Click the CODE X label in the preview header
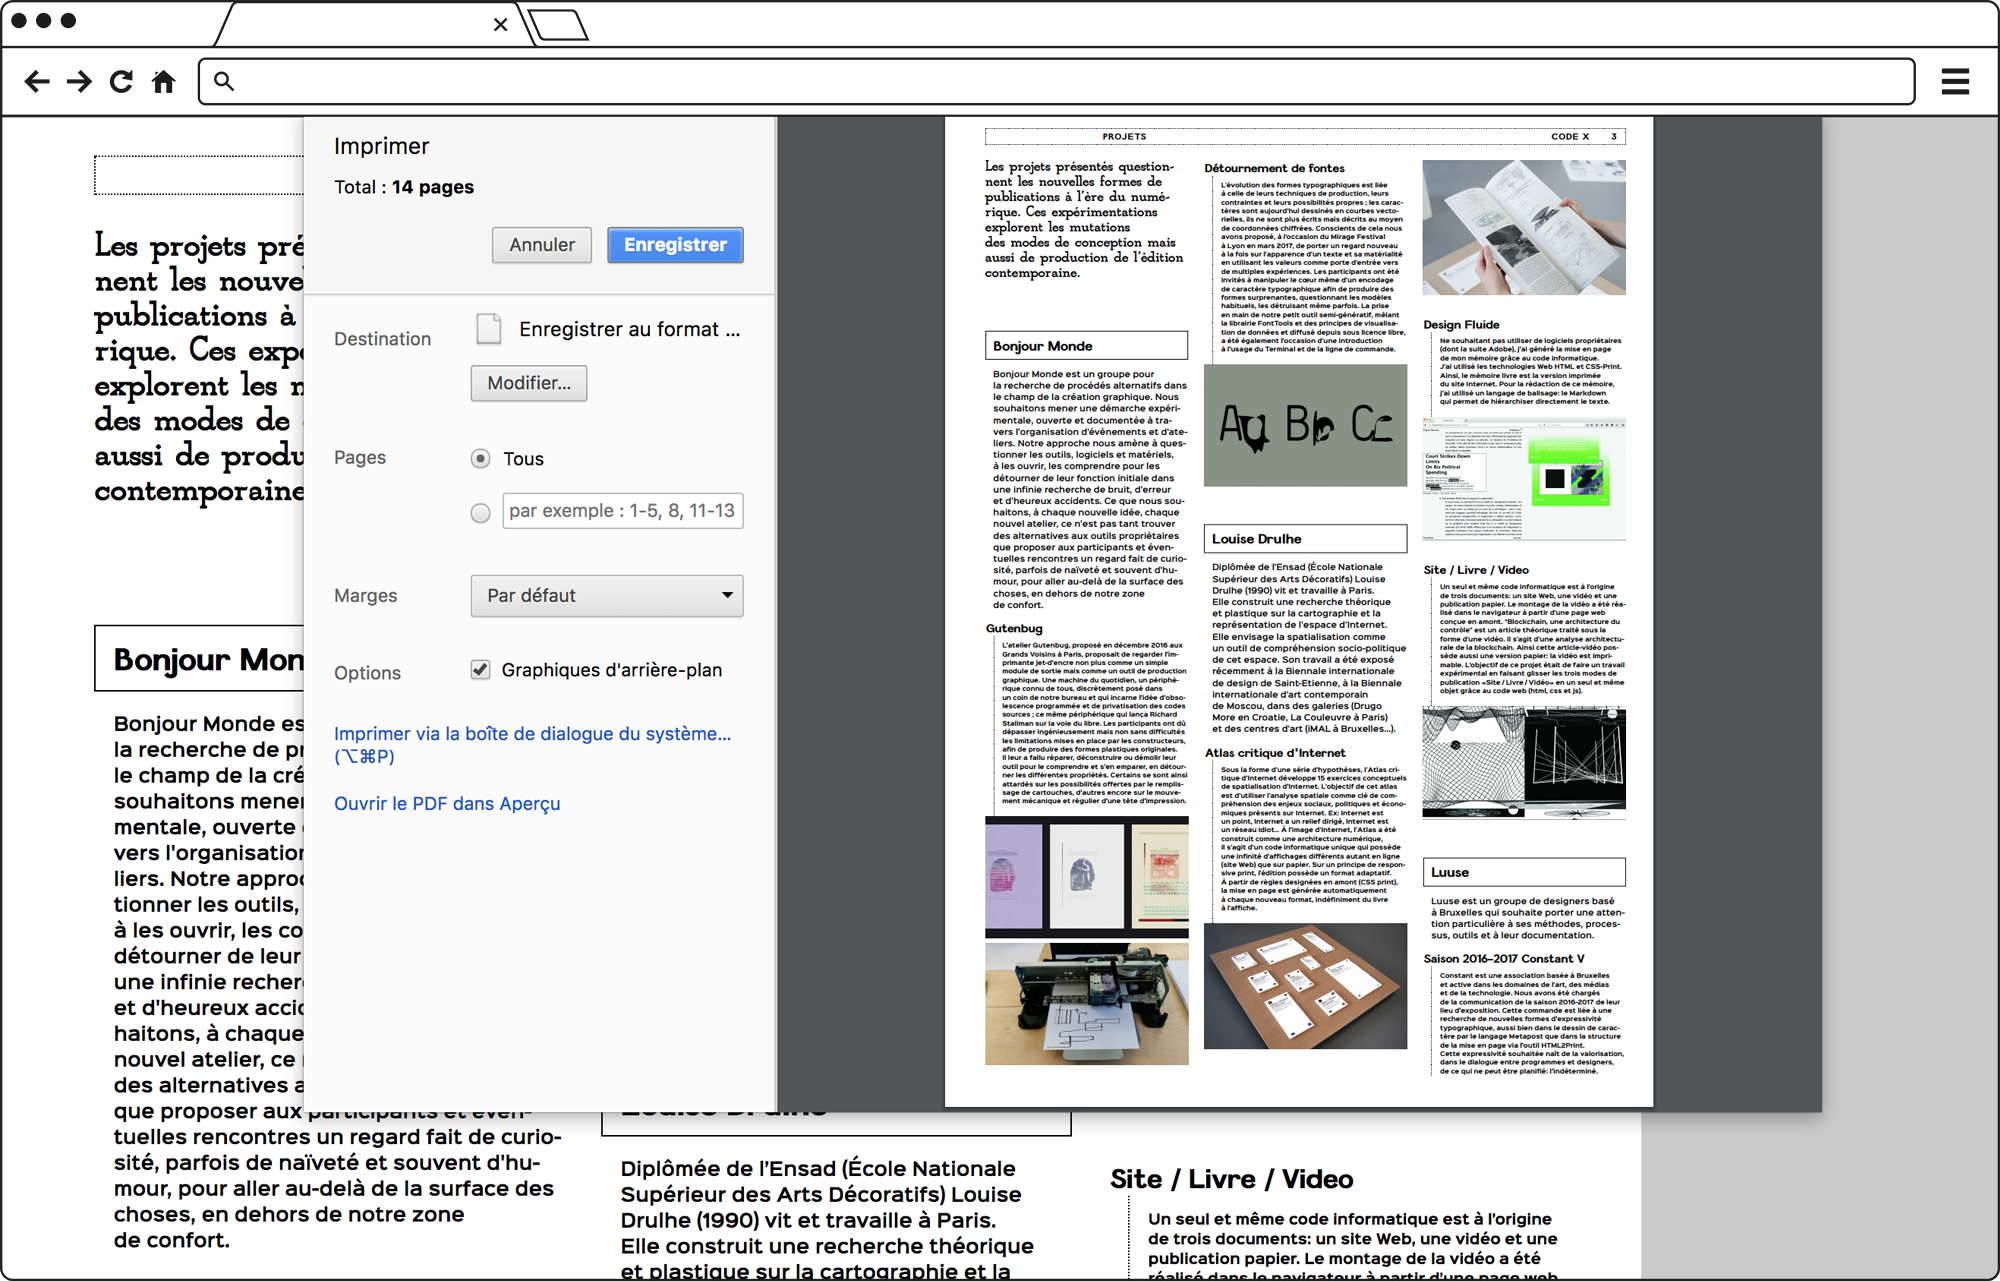The image size is (2000, 1281). (x=1570, y=137)
